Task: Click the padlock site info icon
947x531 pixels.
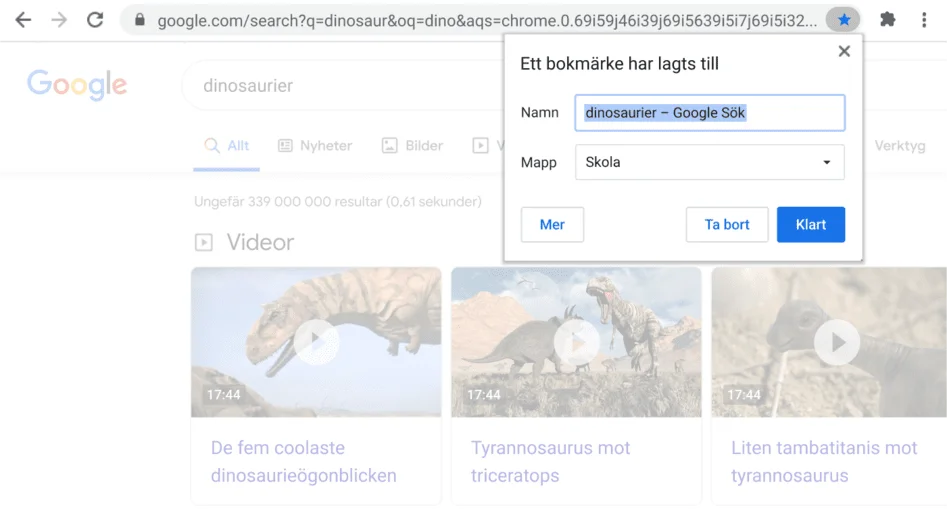Action: [x=139, y=20]
